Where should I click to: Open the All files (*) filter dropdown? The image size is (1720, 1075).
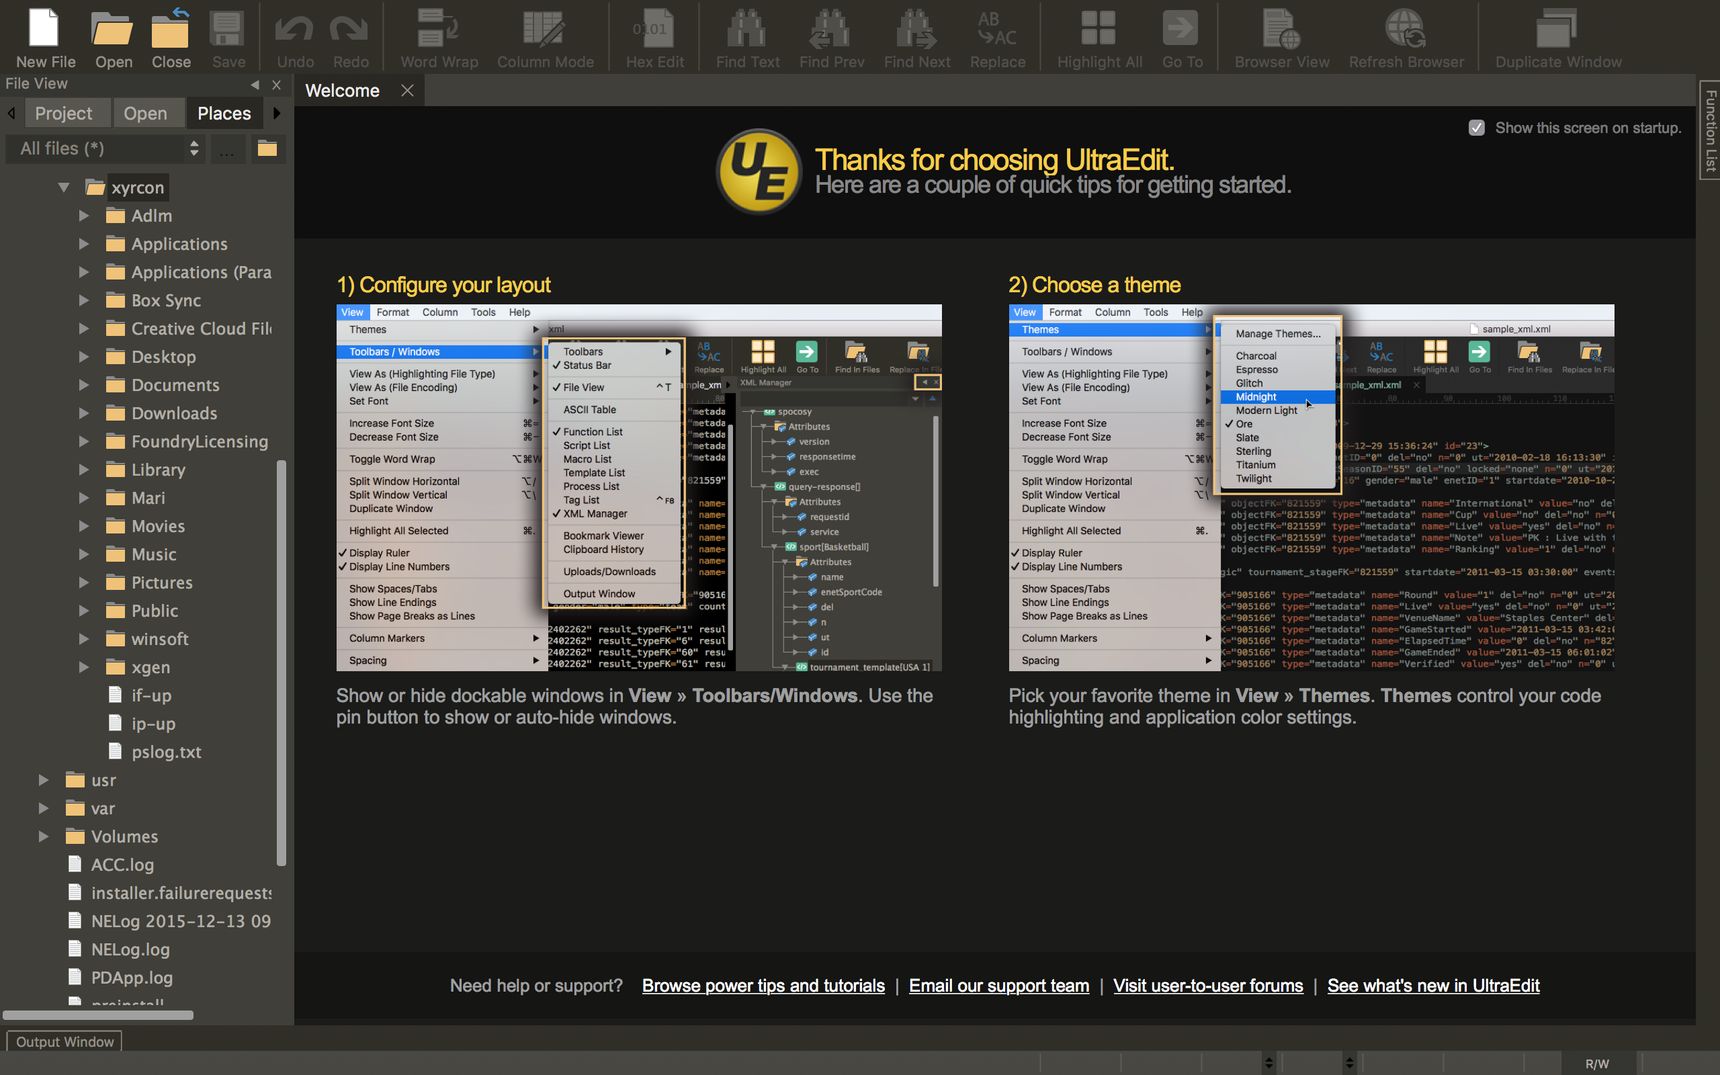(108, 149)
